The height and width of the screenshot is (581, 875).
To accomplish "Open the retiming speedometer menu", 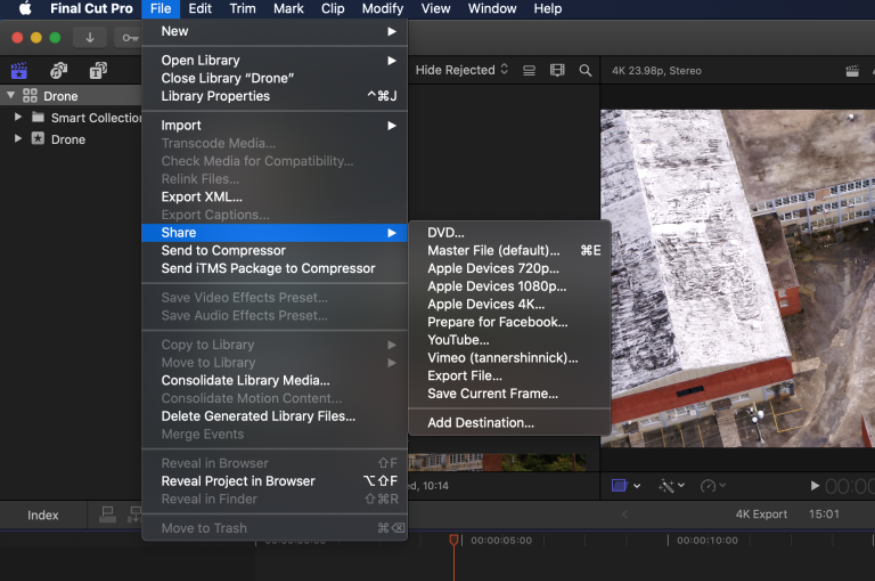I will [713, 486].
